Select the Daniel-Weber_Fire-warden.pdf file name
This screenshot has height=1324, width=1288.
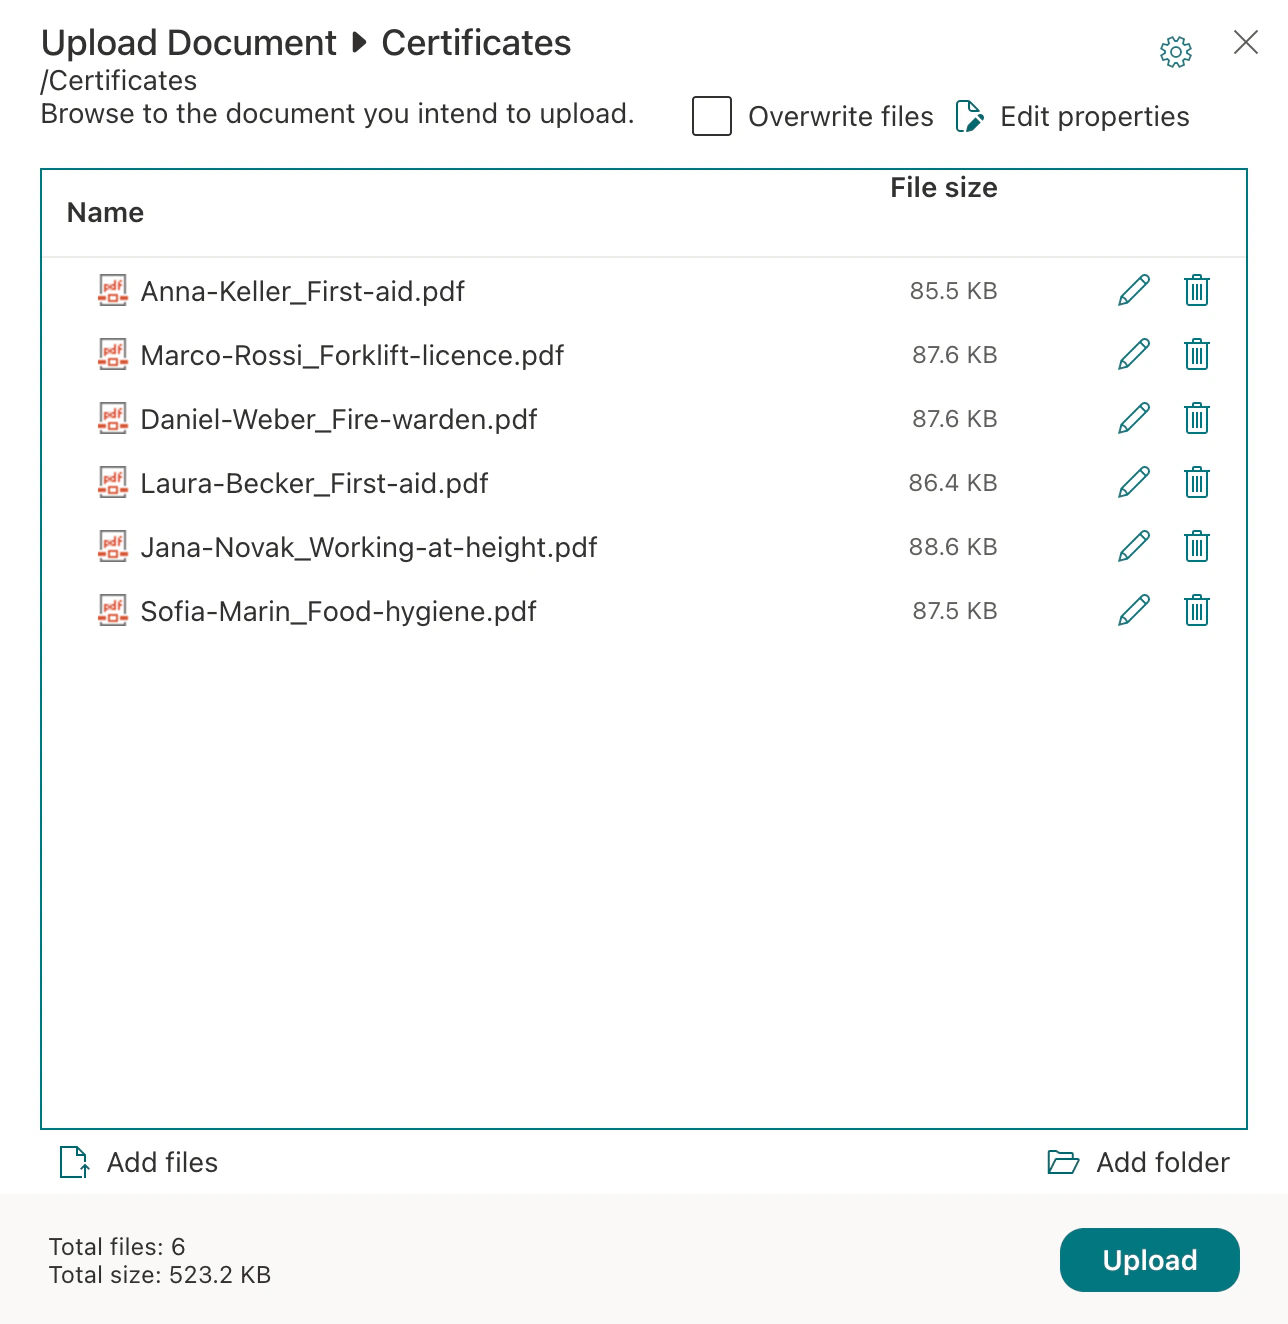[339, 419]
